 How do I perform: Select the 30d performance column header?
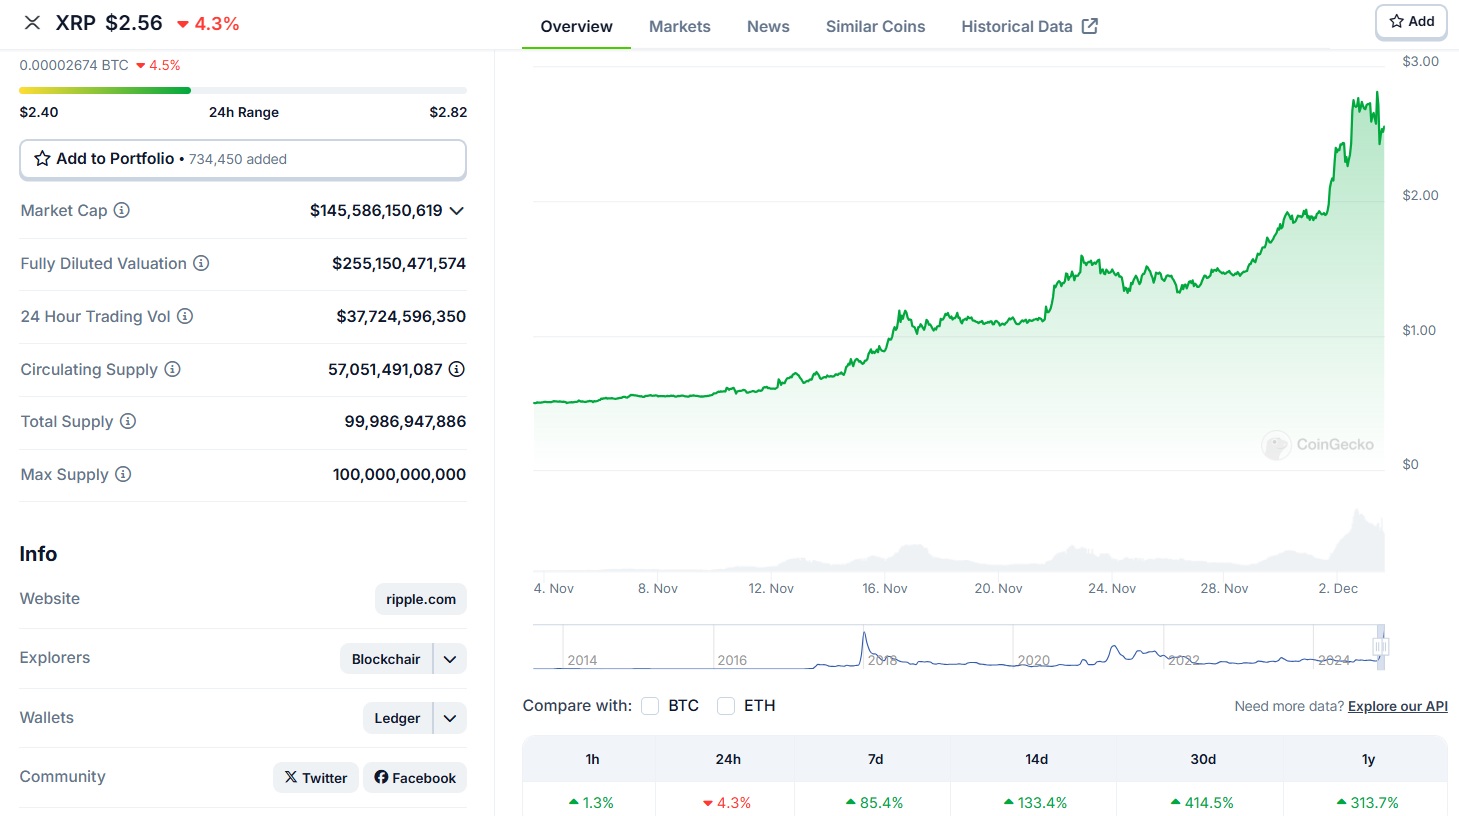click(x=1203, y=759)
